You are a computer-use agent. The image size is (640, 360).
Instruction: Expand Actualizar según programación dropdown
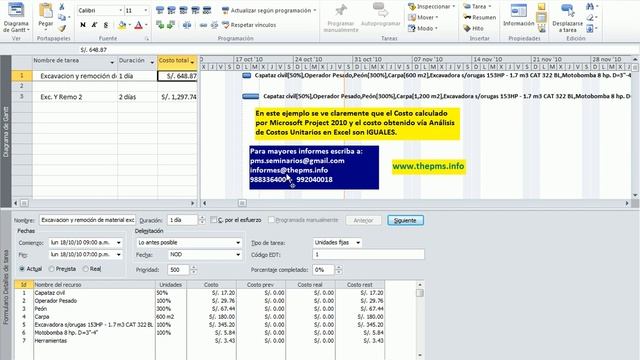315,10
